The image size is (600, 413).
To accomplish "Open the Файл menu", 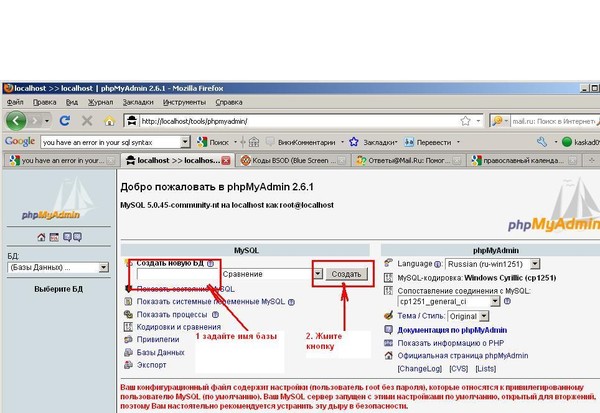I will point(15,102).
